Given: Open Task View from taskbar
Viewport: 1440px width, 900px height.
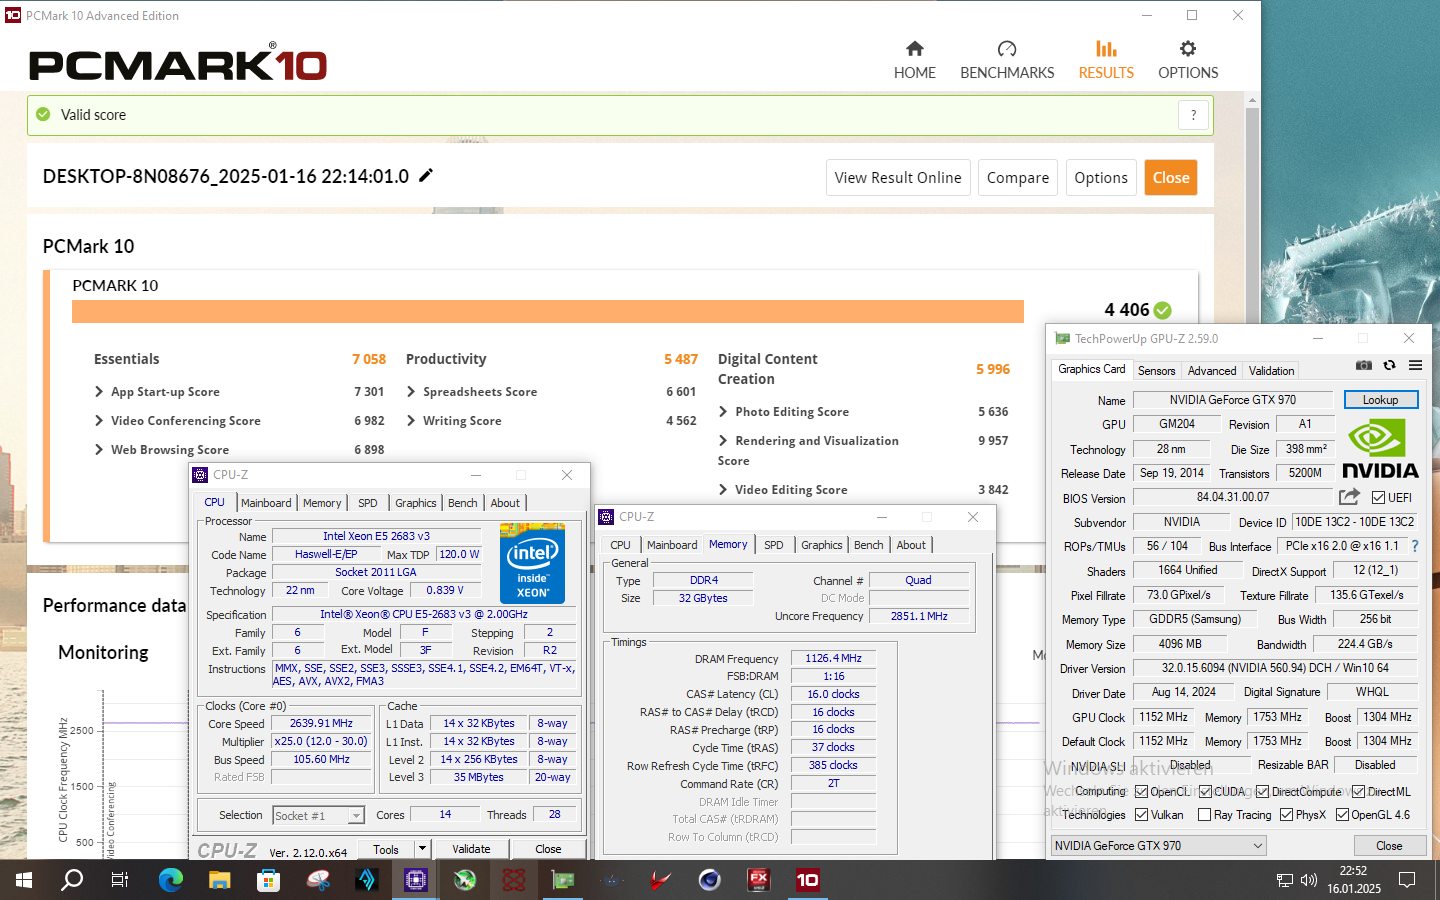Looking at the screenshot, I should click(x=120, y=880).
